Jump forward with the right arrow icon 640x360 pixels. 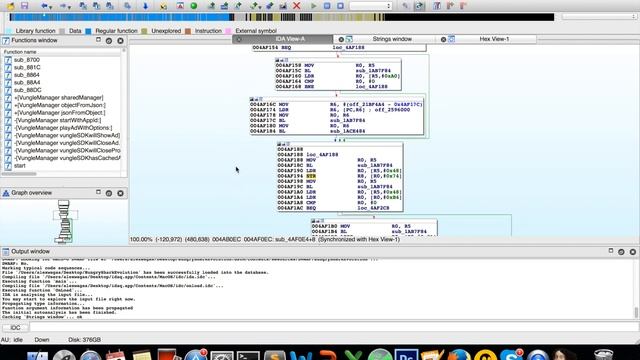62,6
